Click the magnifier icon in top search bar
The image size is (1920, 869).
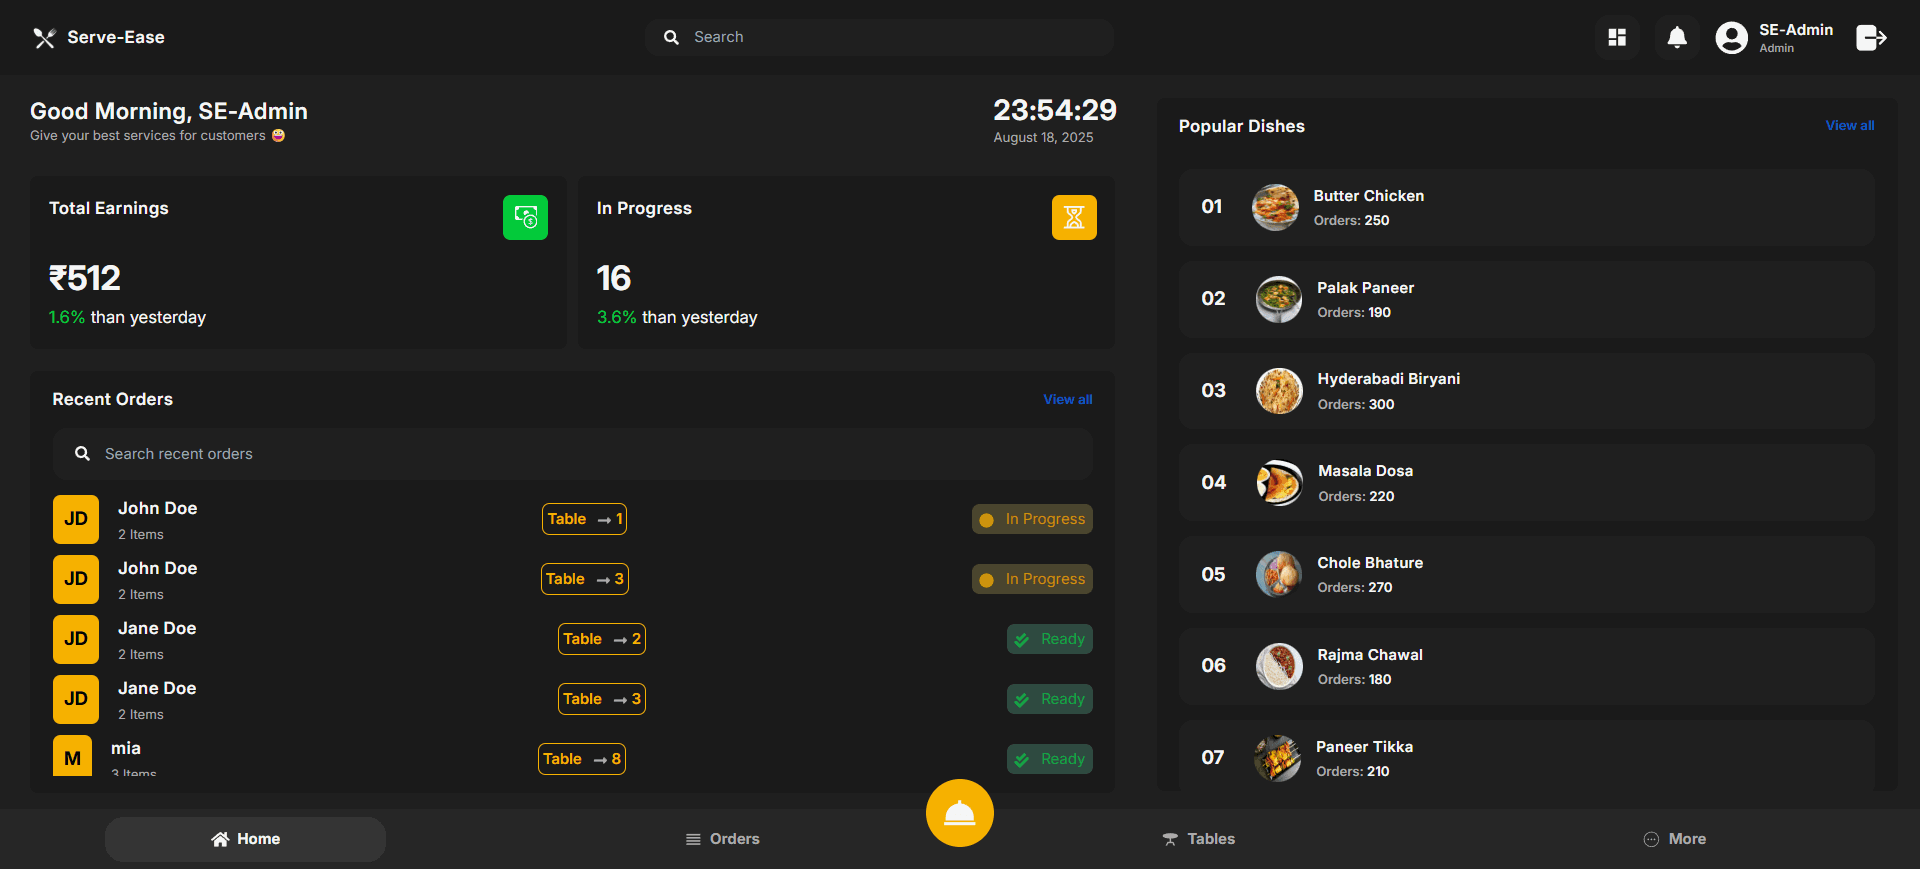(x=671, y=37)
